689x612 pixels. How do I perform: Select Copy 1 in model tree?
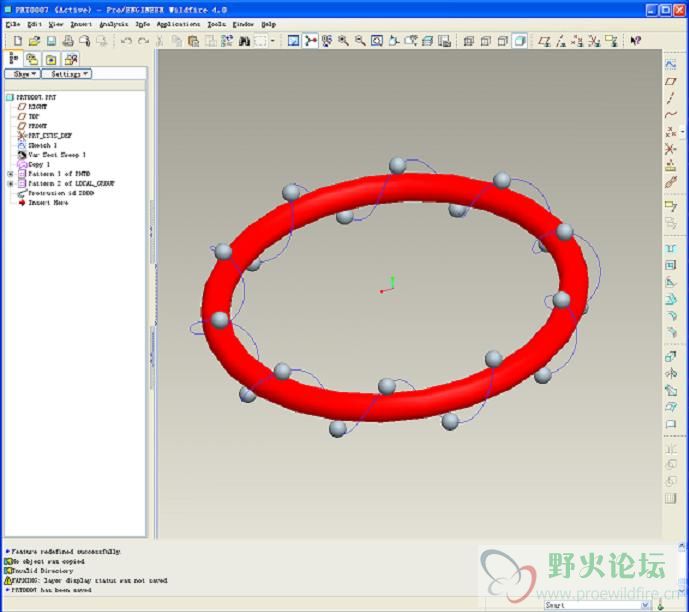point(34,164)
